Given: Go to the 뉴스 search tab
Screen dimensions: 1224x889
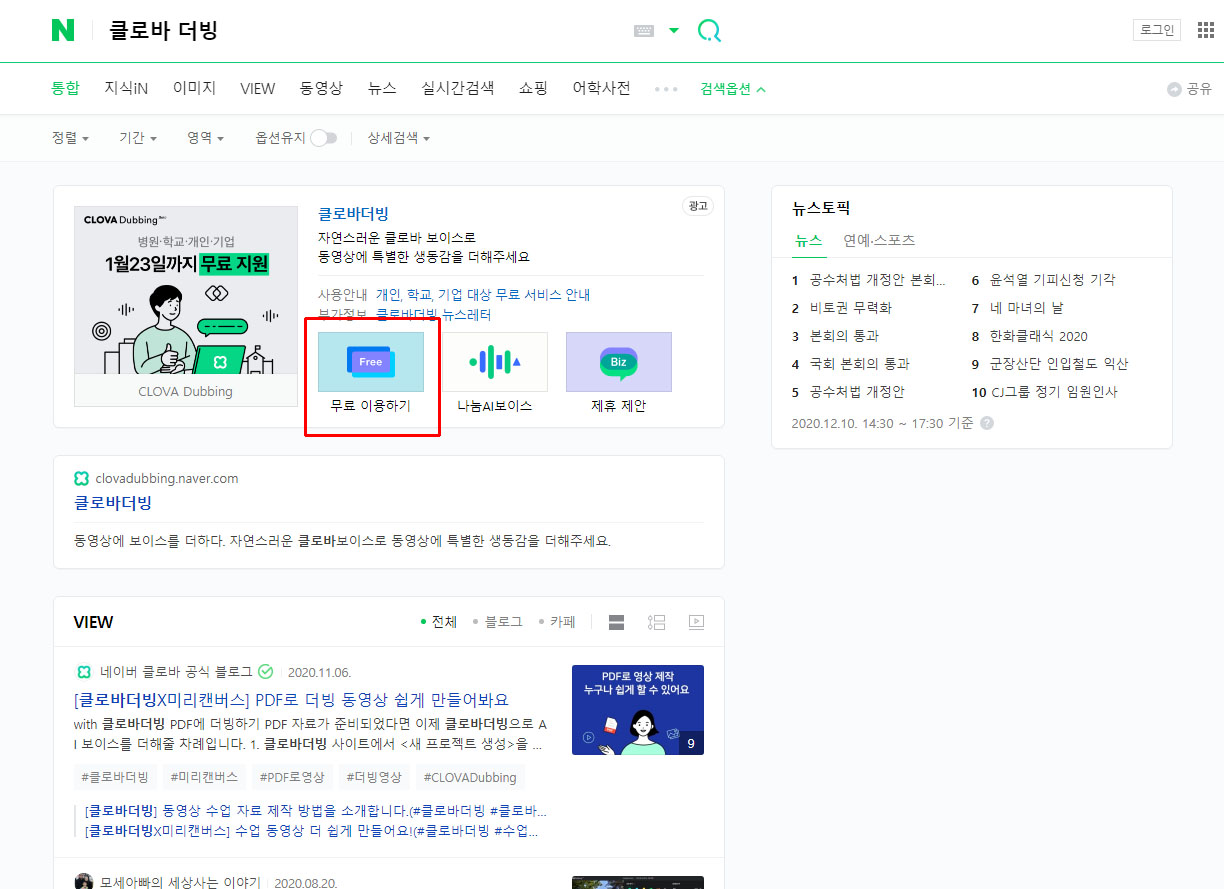Looking at the screenshot, I should coord(382,88).
